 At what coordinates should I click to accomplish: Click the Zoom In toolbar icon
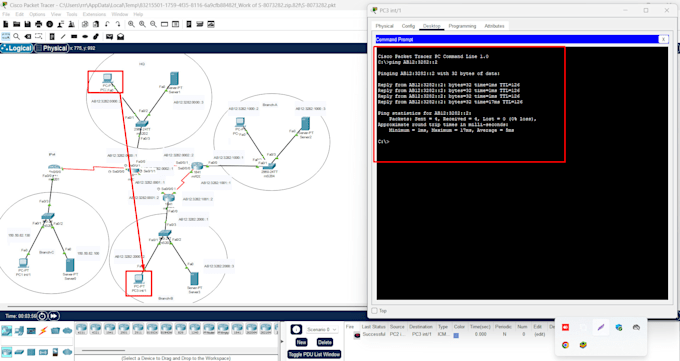pos(131,24)
